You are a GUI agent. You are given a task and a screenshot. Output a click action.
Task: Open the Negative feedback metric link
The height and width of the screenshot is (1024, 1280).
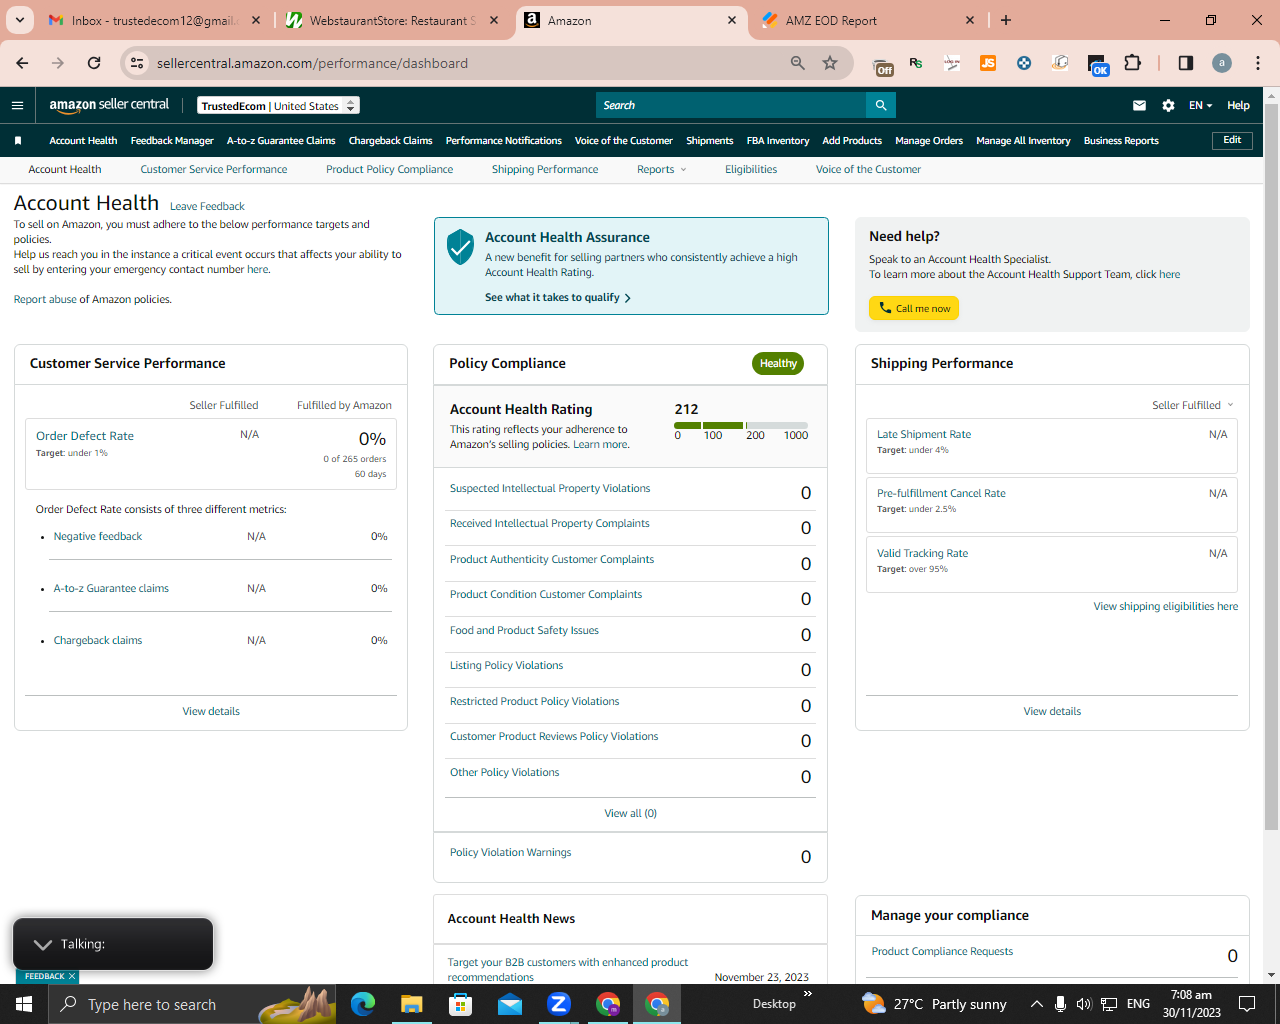pos(98,537)
